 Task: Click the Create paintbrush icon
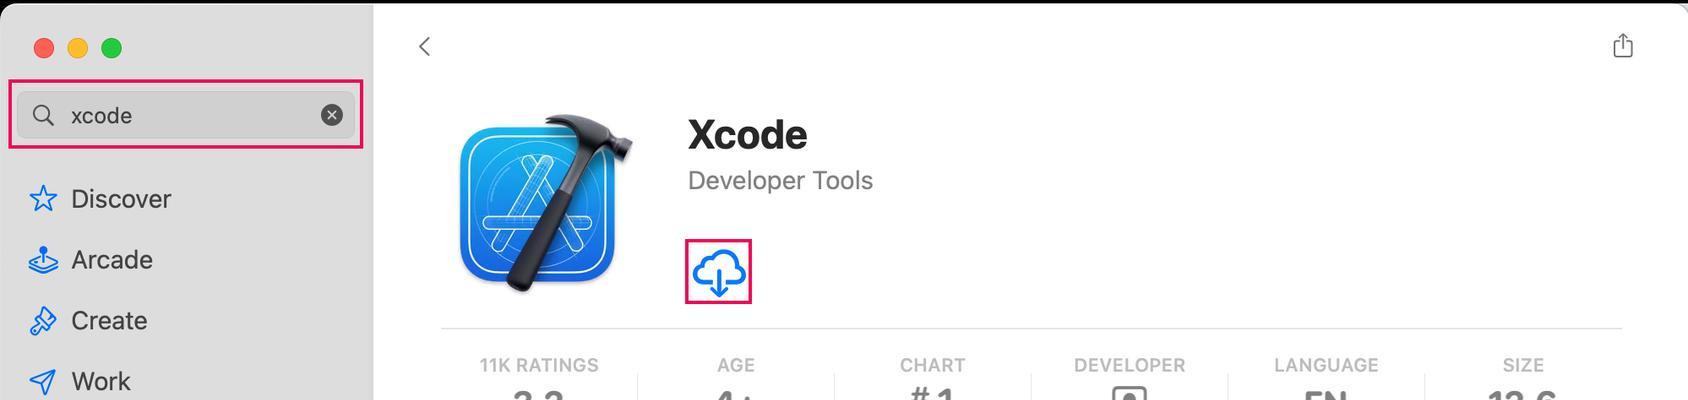43,321
